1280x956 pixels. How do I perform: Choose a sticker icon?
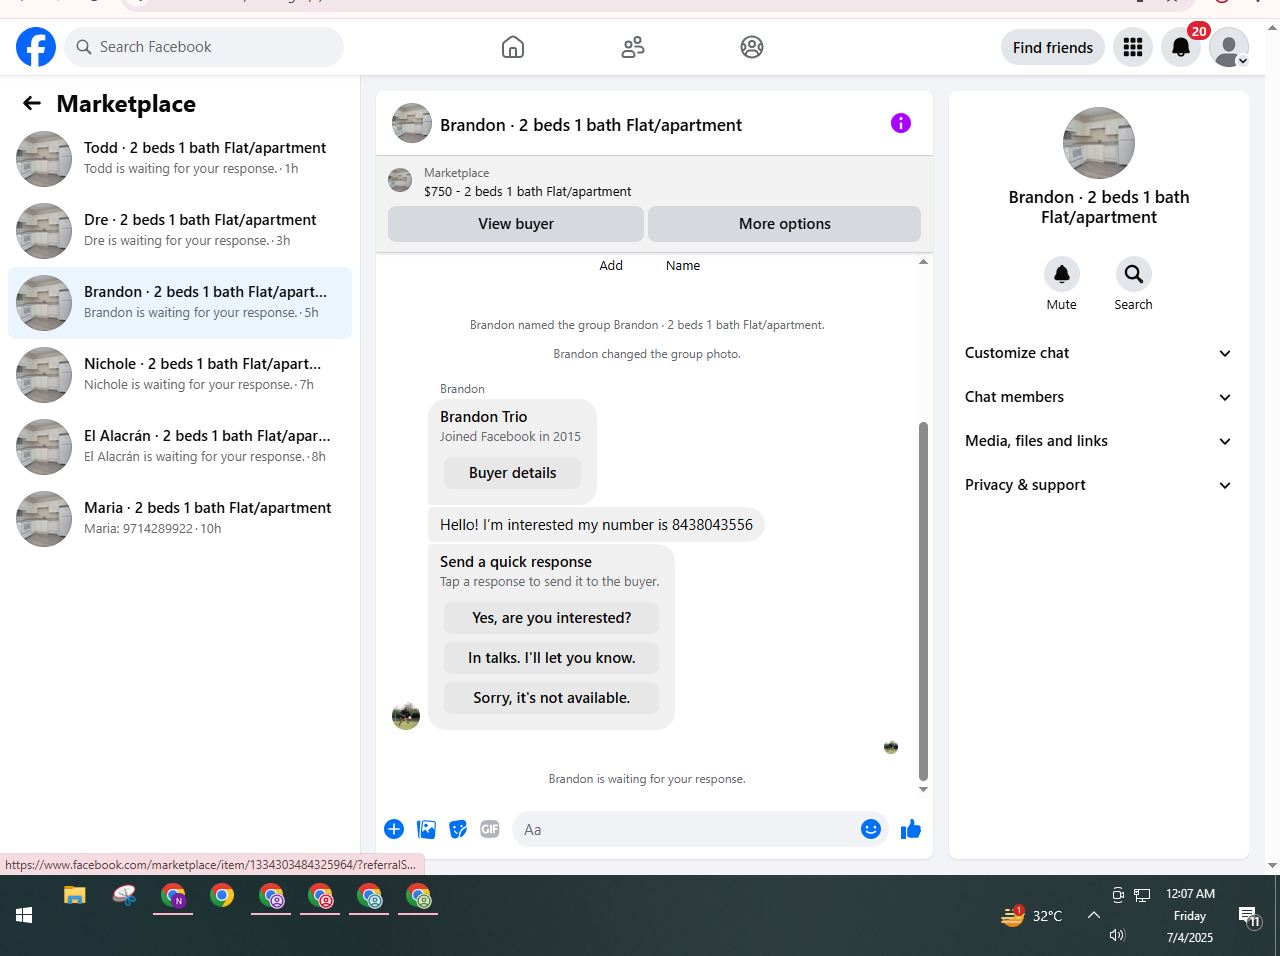[x=458, y=829]
